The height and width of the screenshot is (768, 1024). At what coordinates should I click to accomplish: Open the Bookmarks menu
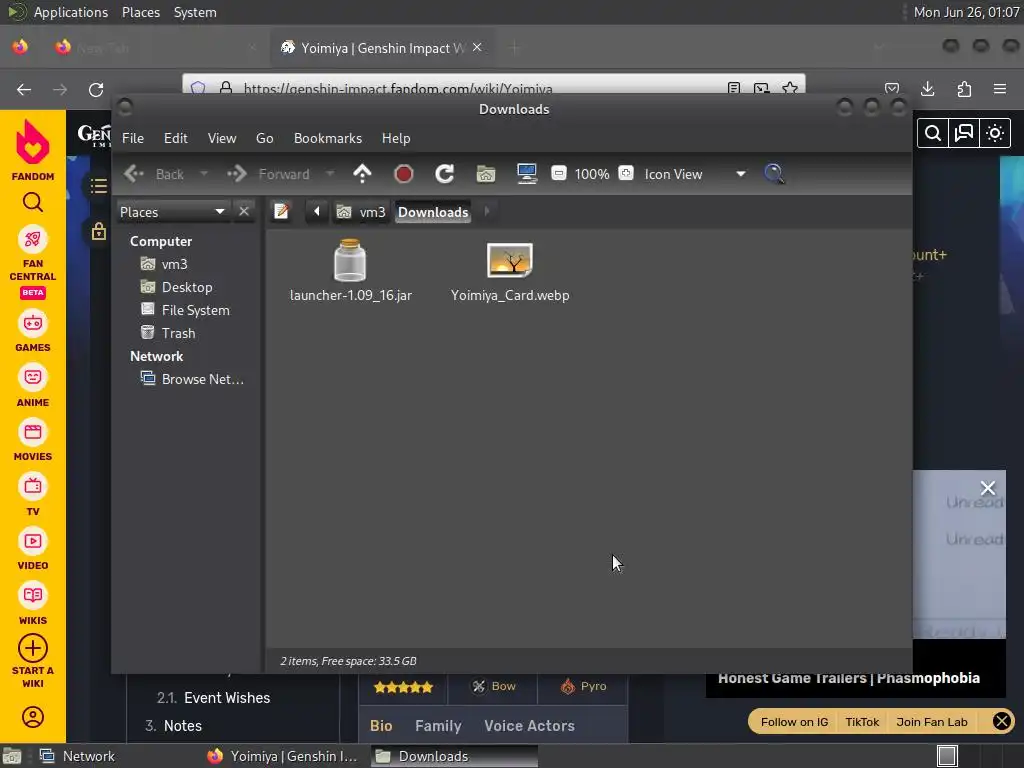[328, 138]
